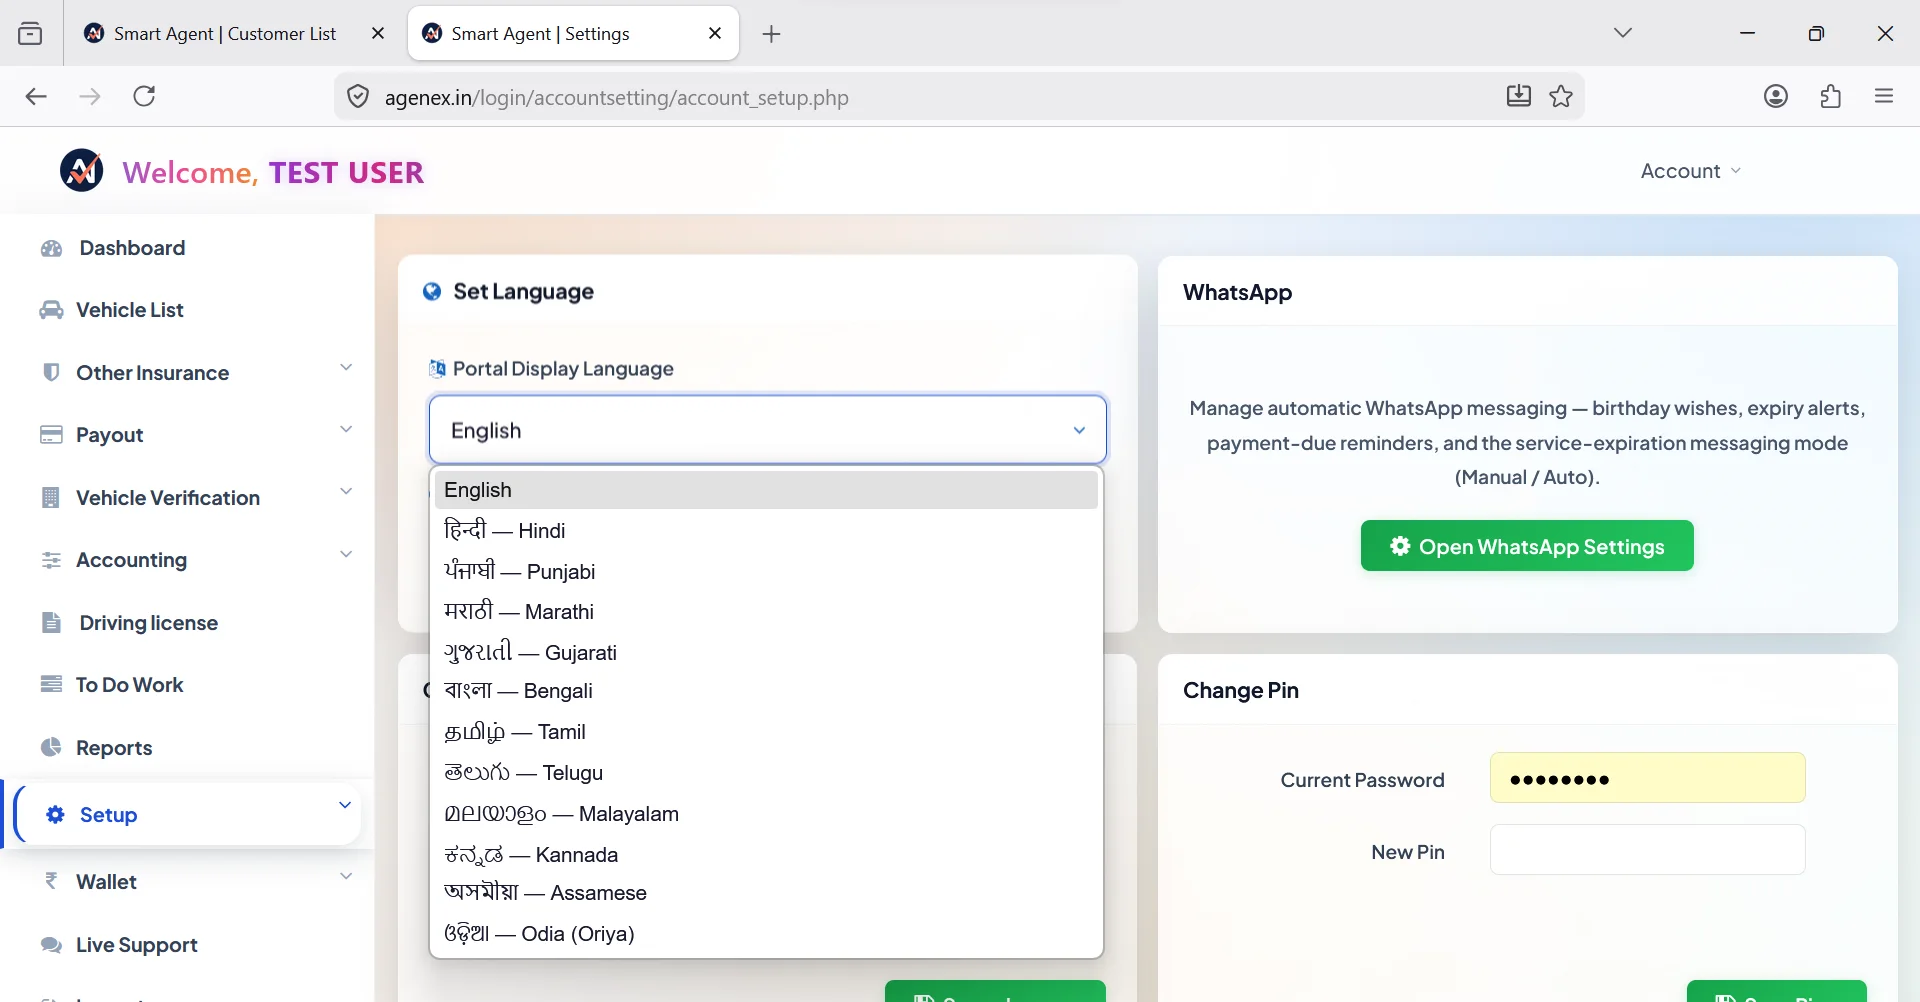Image resolution: width=1920 pixels, height=1002 pixels.
Task: Click the Payout card icon
Action: click(x=51, y=435)
